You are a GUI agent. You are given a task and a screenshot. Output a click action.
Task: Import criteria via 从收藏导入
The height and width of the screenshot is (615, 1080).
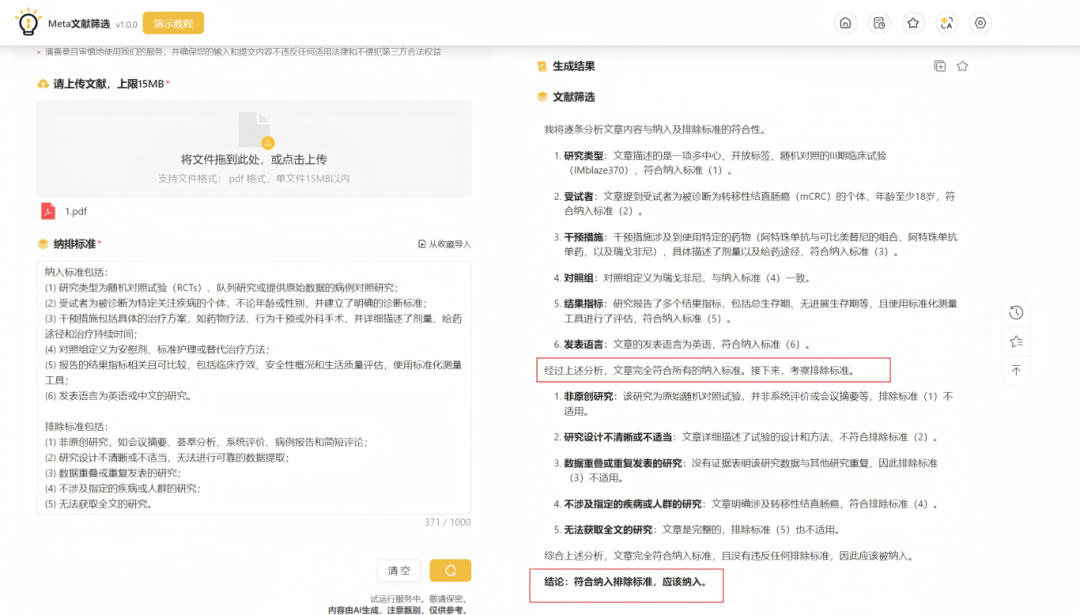[x=444, y=244]
